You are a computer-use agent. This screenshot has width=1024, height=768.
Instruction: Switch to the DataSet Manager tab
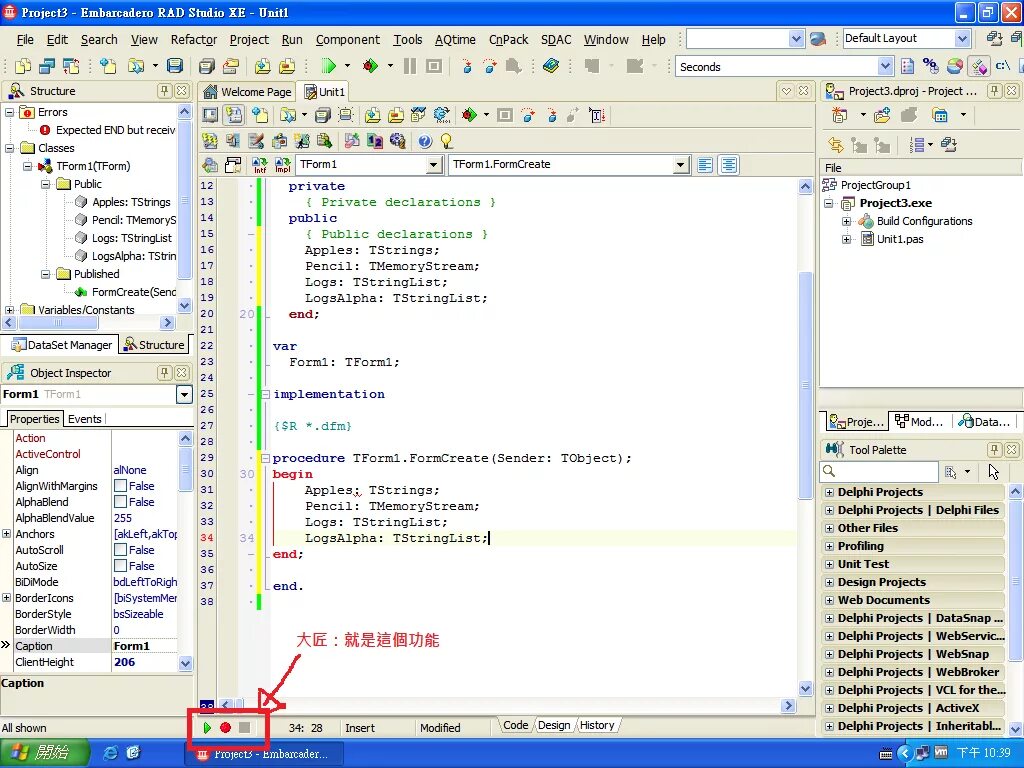point(62,345)
